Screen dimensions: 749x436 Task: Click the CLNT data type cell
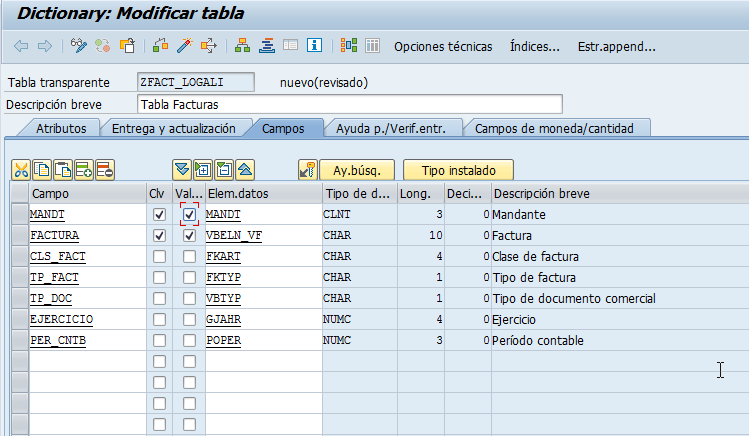360,214
